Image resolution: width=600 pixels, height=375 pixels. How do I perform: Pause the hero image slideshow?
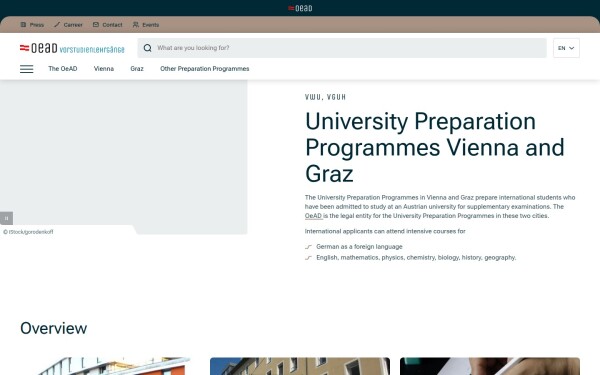(x=7, y=218)
